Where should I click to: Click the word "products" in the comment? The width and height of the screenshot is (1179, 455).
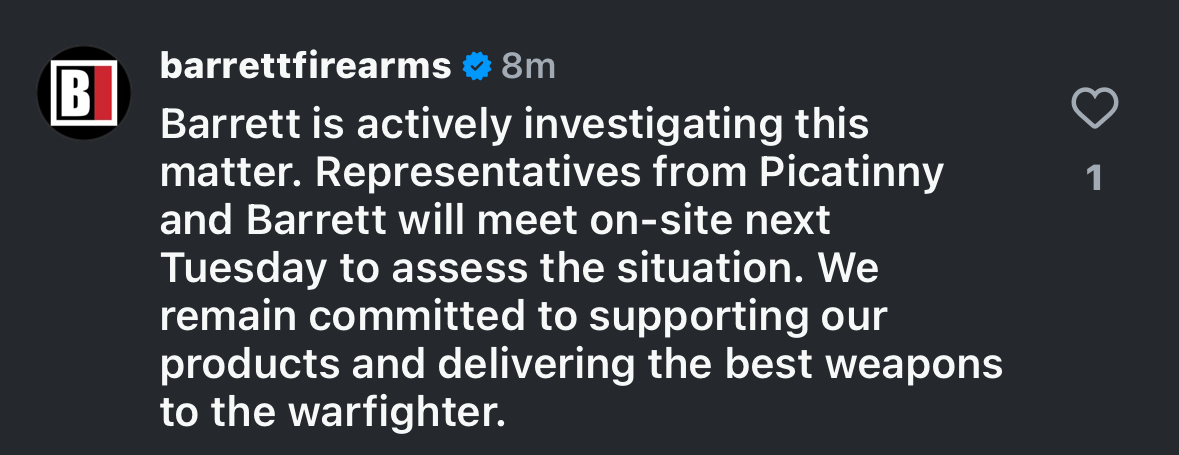(248, 364)
